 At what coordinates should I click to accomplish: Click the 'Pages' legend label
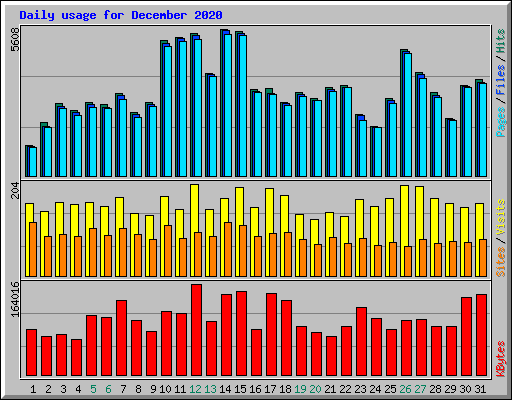tap(501, 122)
